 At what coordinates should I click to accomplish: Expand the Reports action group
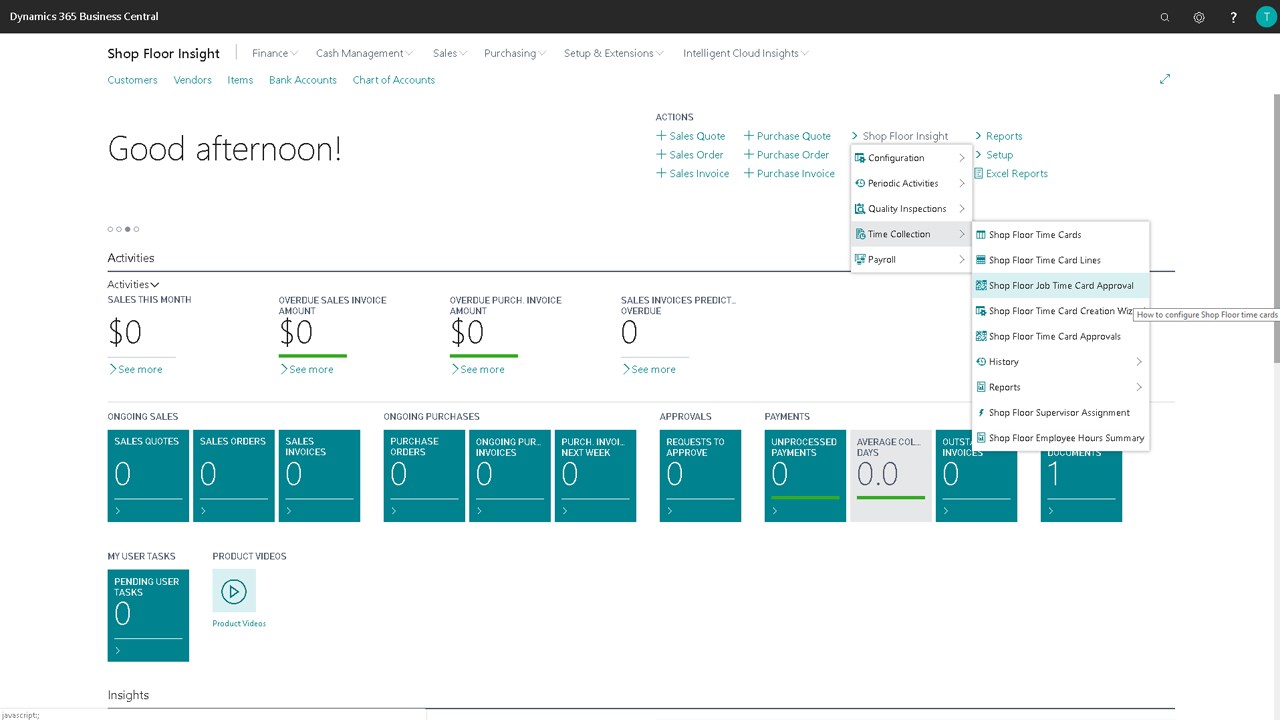point(999,136)
